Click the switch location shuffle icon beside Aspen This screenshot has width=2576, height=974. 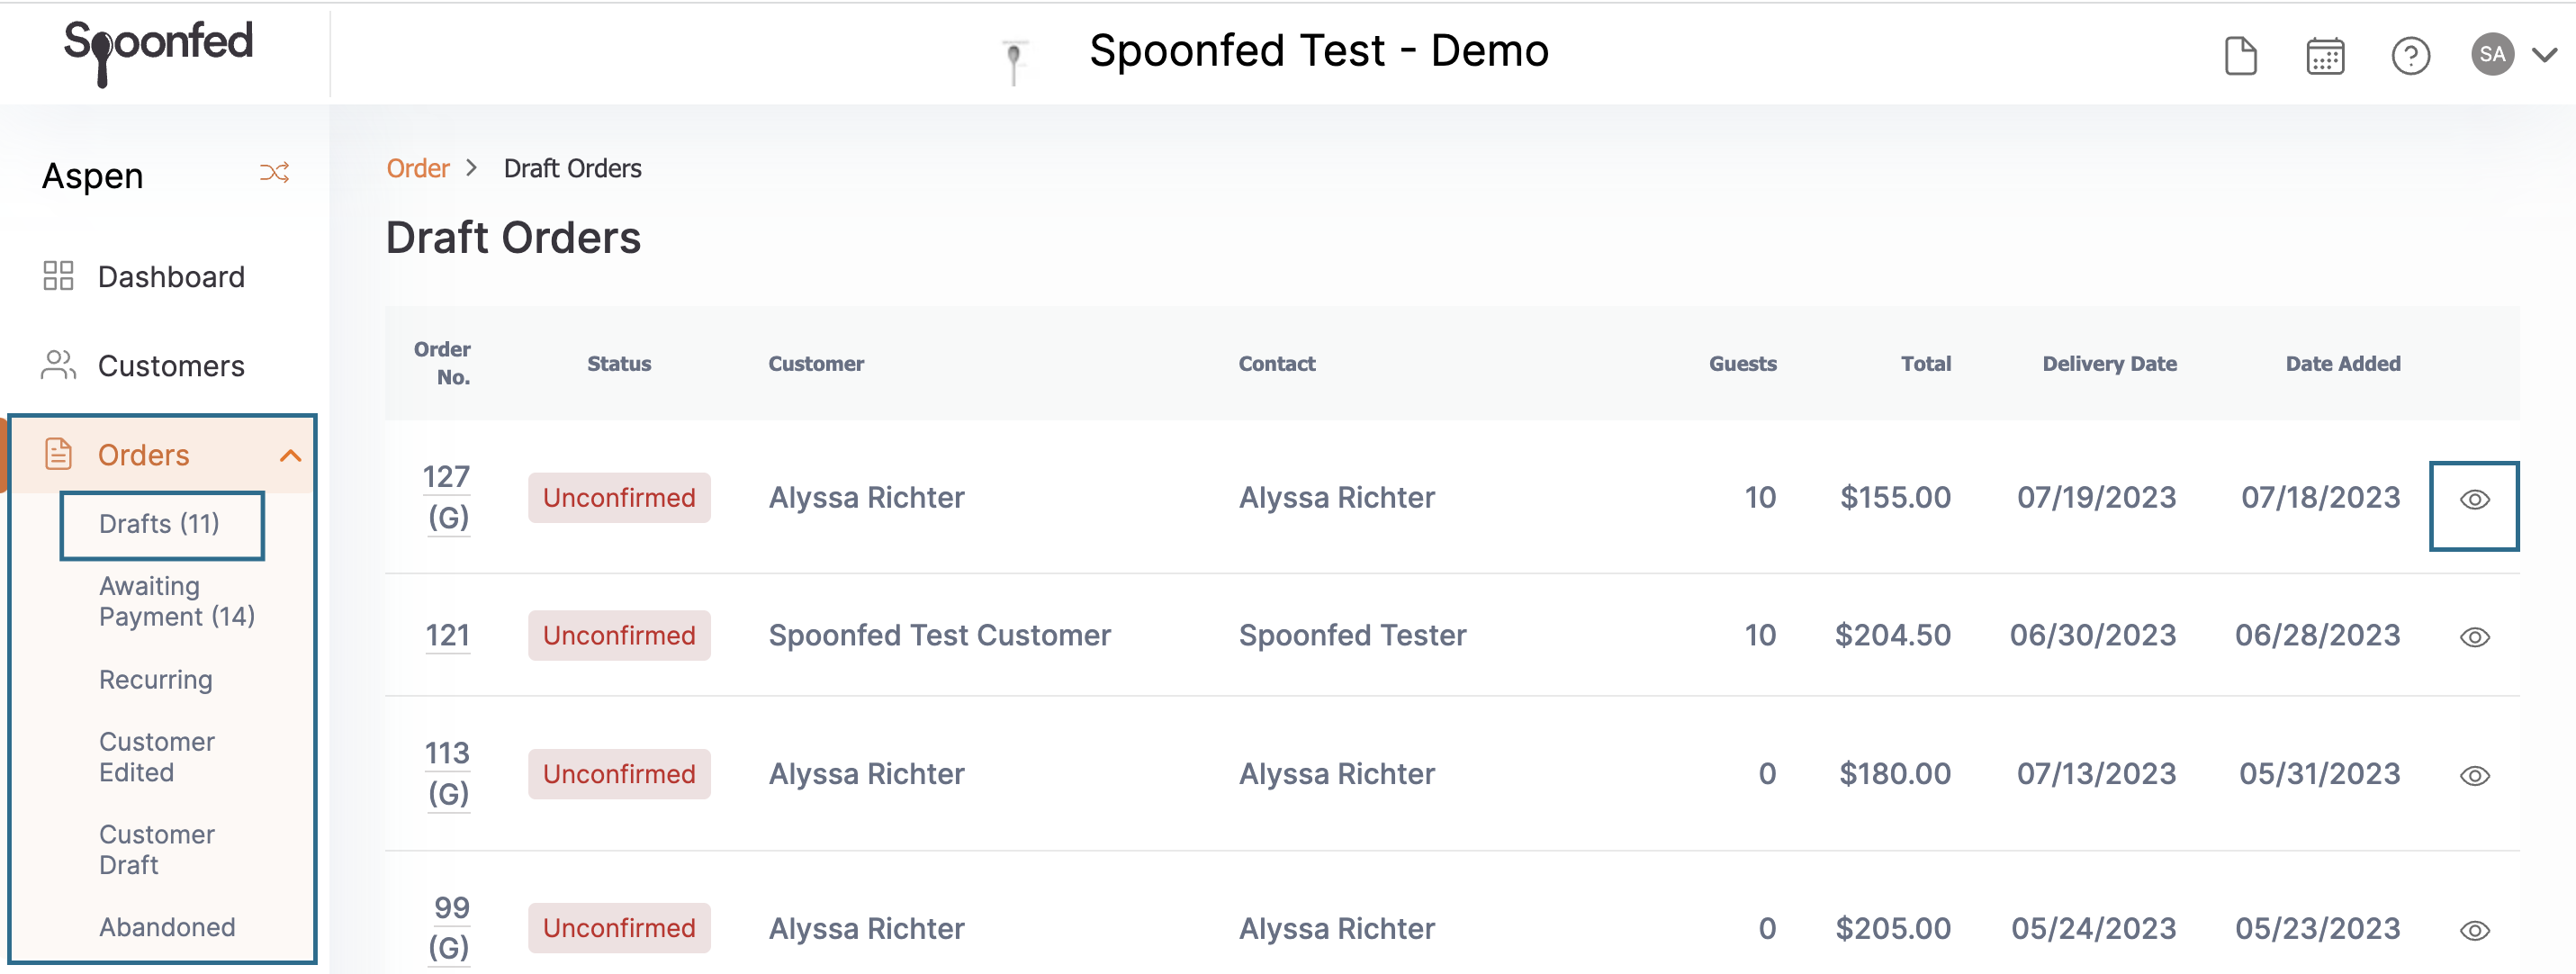point(274,173)
